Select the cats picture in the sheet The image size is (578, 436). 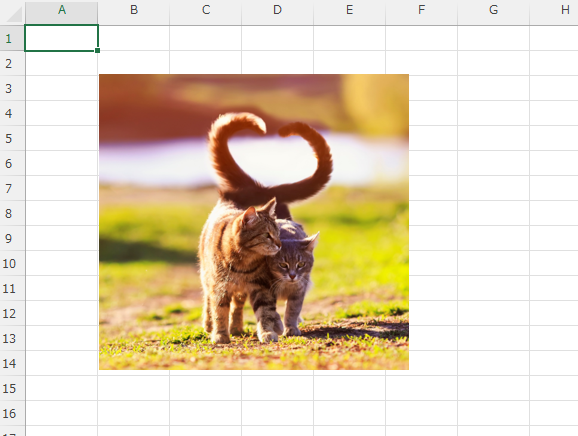click(254, 222)
